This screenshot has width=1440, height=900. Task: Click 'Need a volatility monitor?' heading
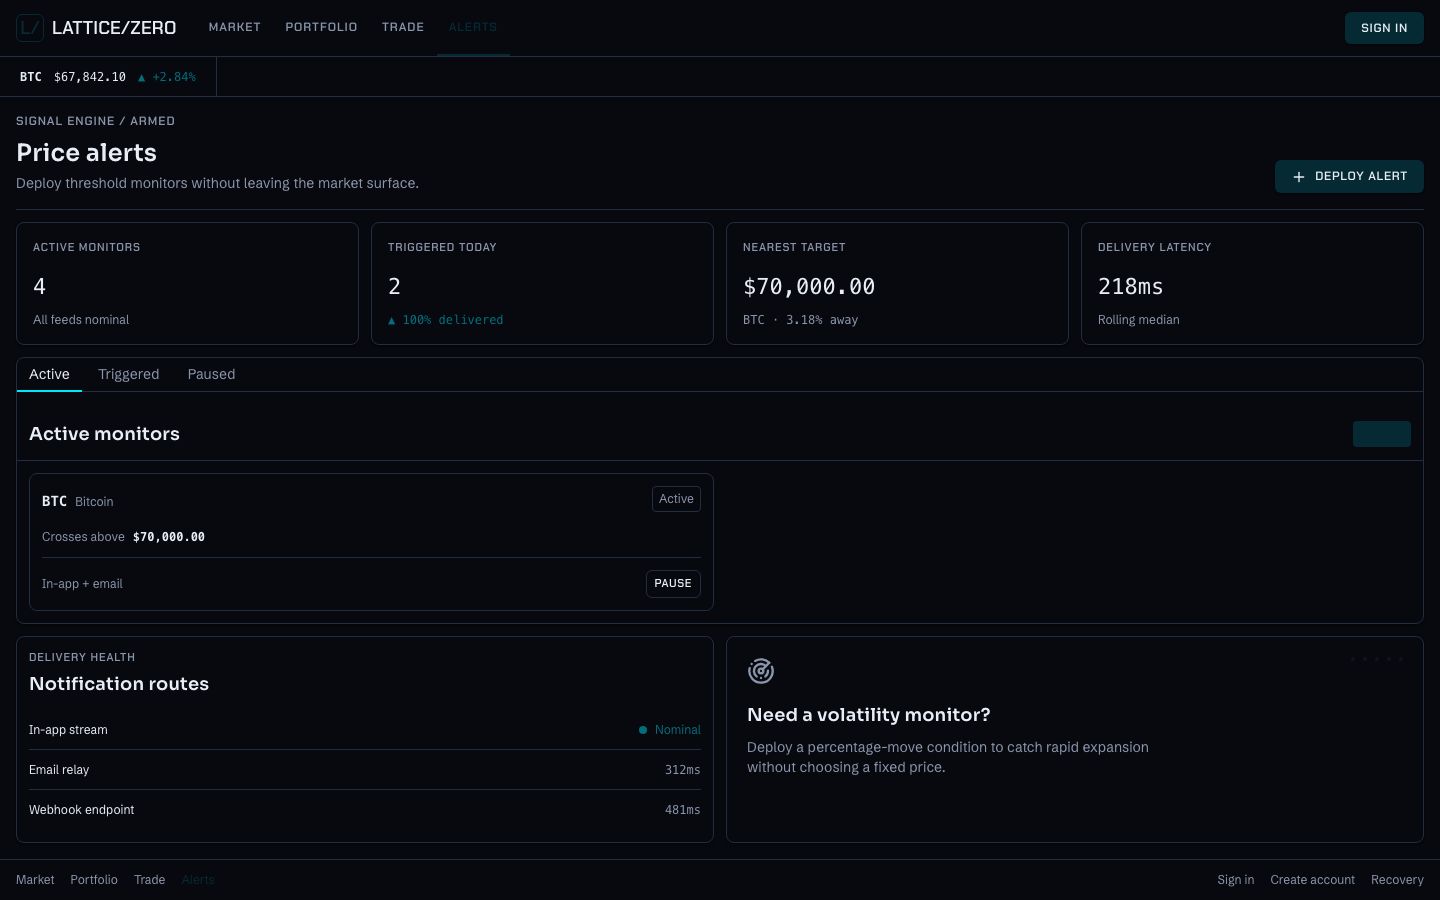point(869,715)
